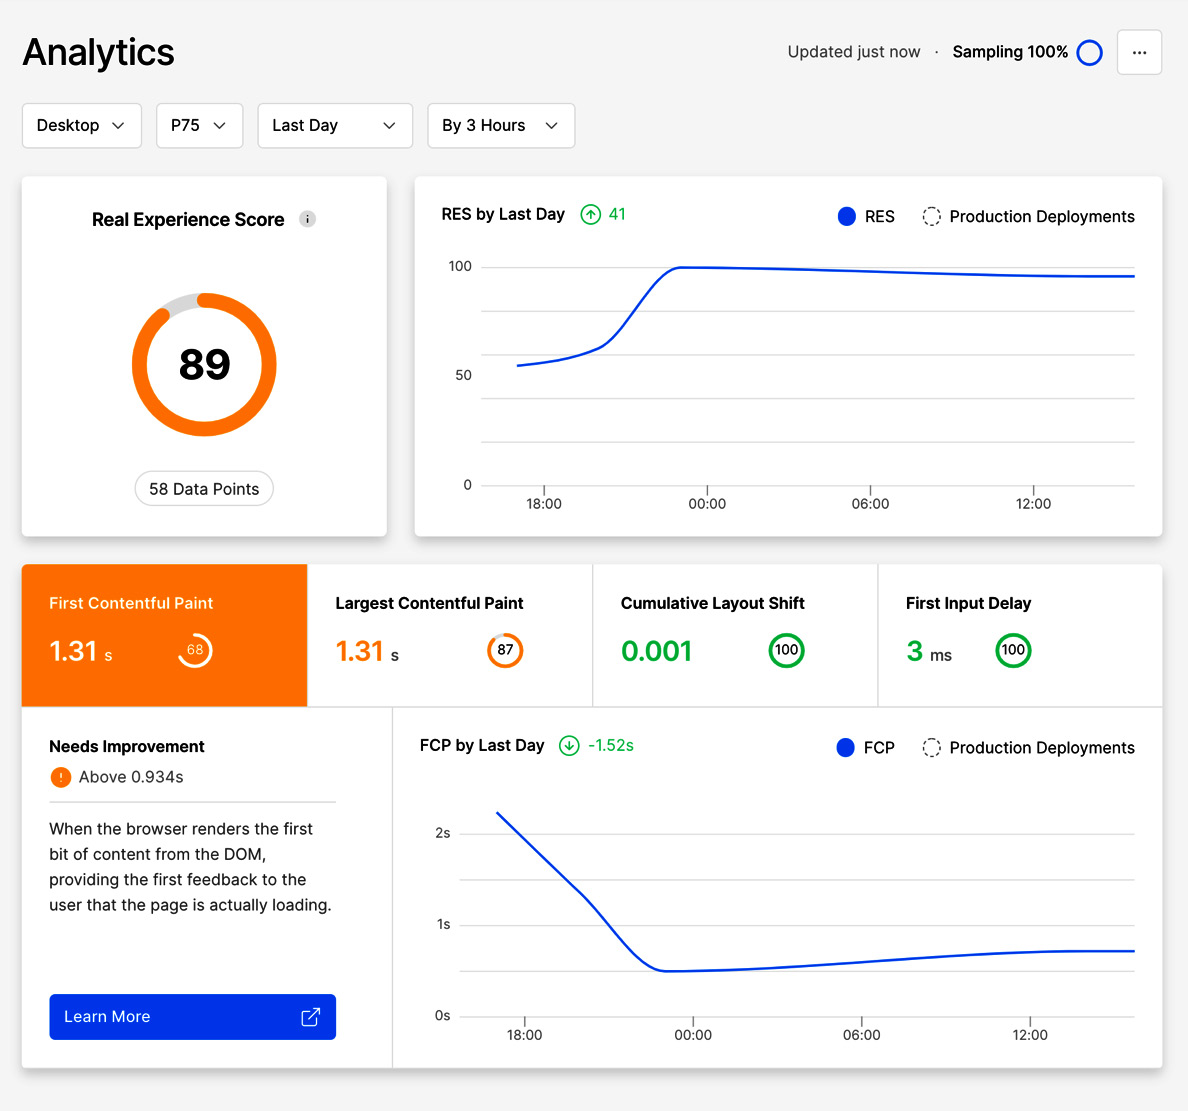Open the Desktop device dropdown
The image size is (1188, 1111).
[81, 125]
